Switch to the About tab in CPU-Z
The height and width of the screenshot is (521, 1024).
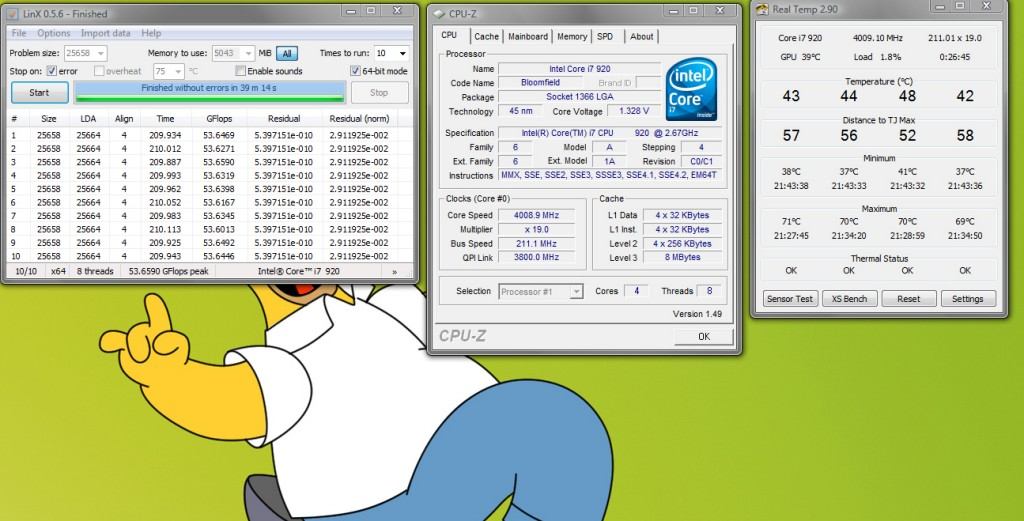641,37
